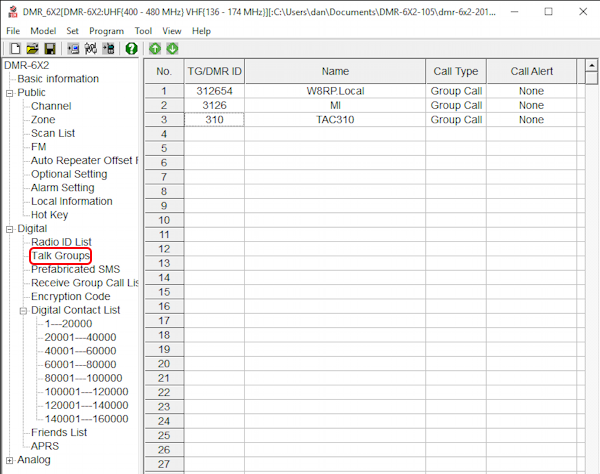Collapse the Public tree node
The height and width of the screenshot is (474, 600).
pos(10,93)
